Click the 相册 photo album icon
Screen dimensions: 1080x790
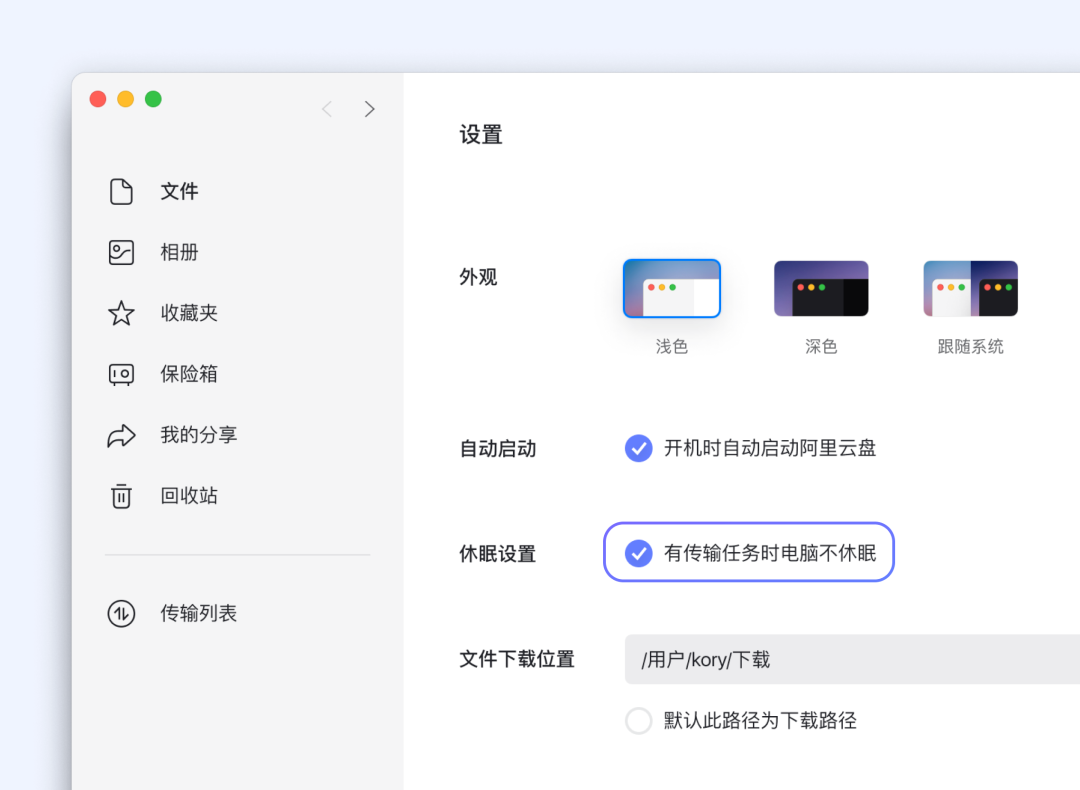click(x=121, y=252)
